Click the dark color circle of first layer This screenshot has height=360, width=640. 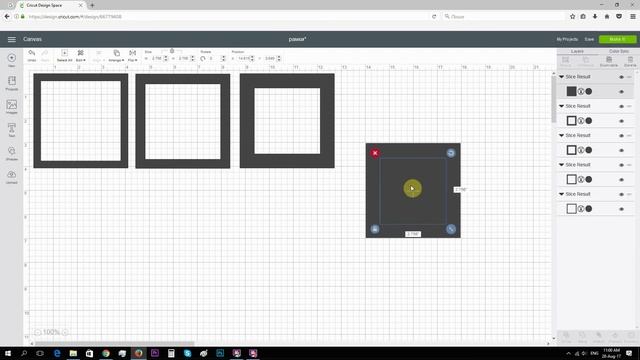click(x=589, y=91)
